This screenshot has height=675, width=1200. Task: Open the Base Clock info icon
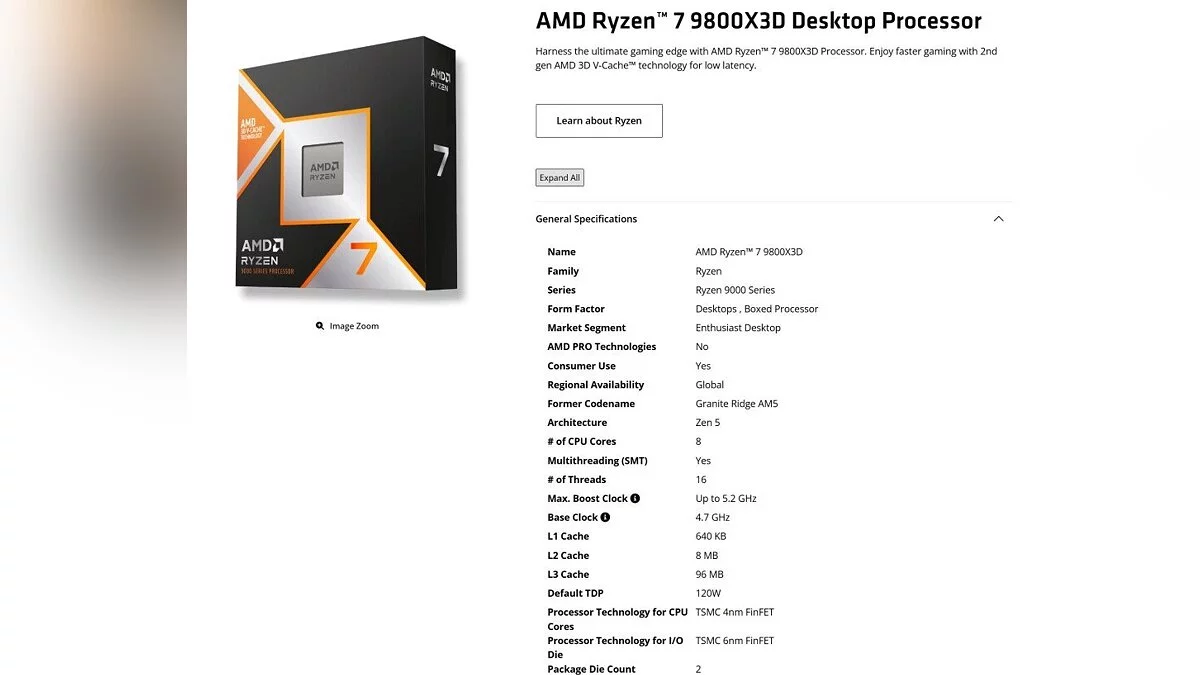tap(605, 517)
